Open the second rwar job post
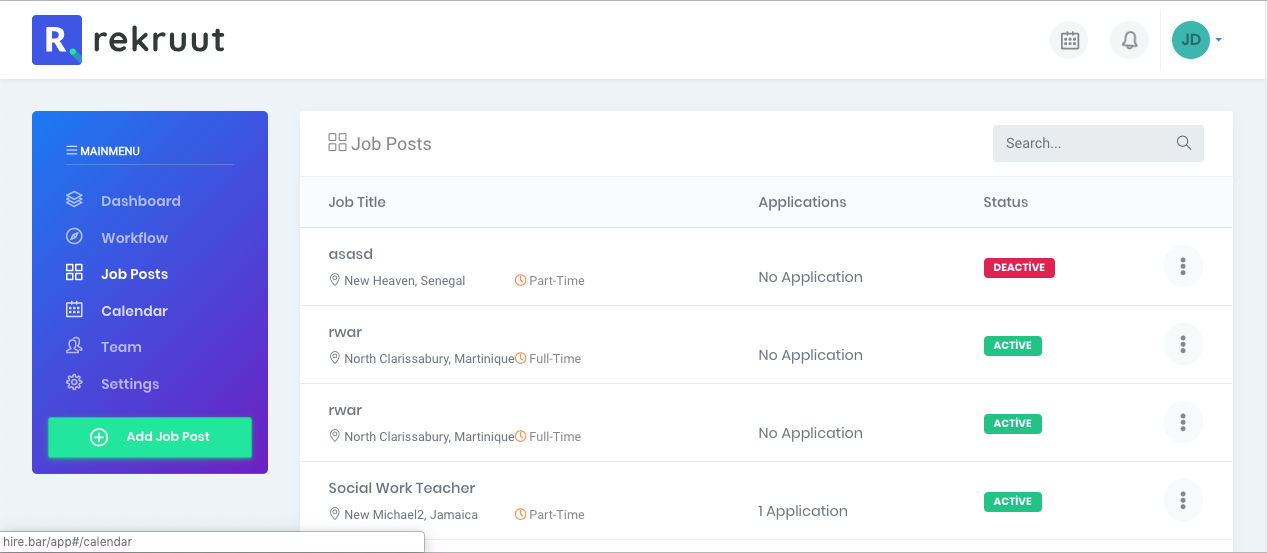Image resolution: width=1267 pixels, height=553 pixels. tap(345, 410)
